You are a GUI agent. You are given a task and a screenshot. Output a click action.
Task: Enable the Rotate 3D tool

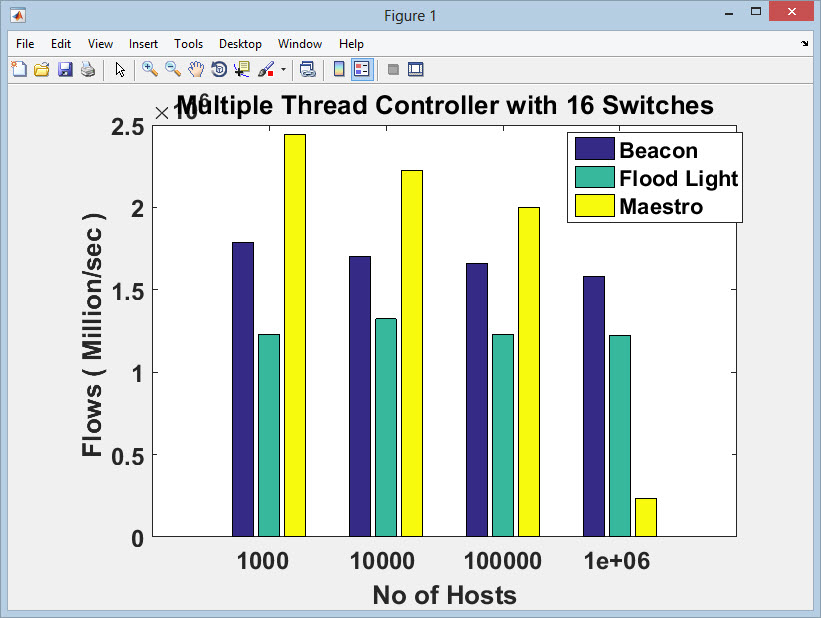pyautogui.click(x=219, y=69)
